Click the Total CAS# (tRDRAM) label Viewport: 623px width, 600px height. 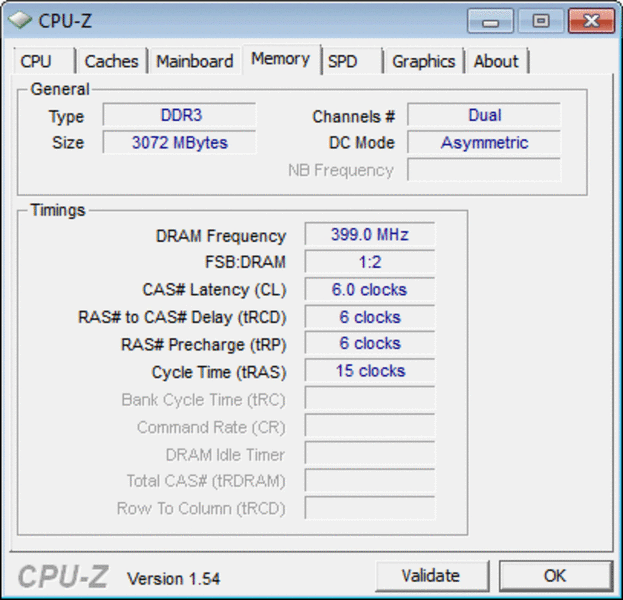[x=206, y=481]
